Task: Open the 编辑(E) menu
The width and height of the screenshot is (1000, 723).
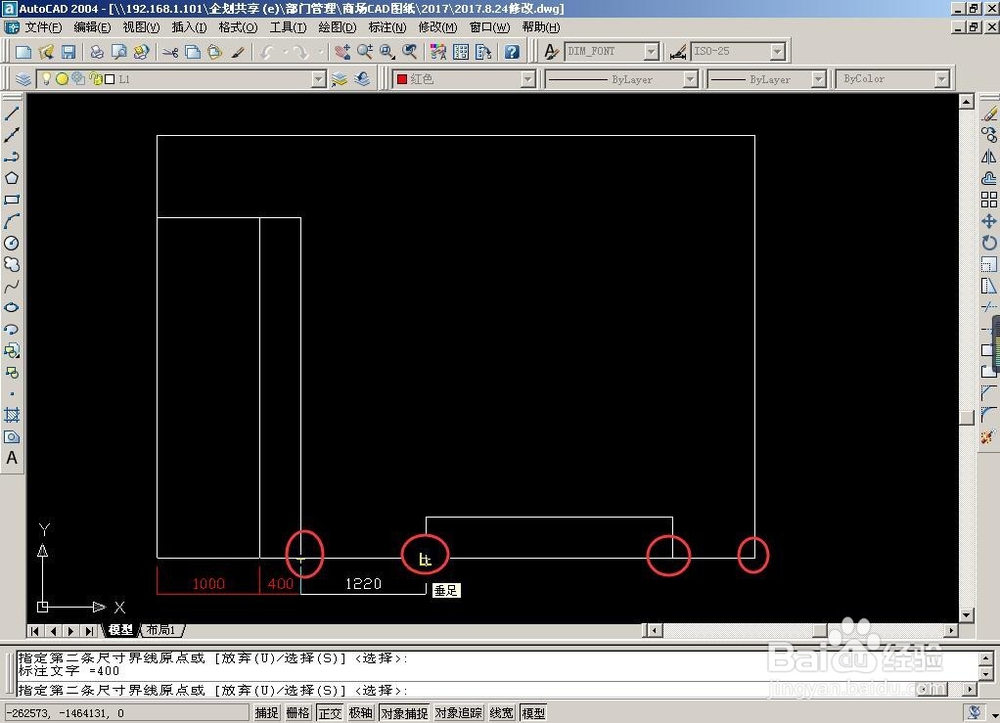Action: point(92,27)
